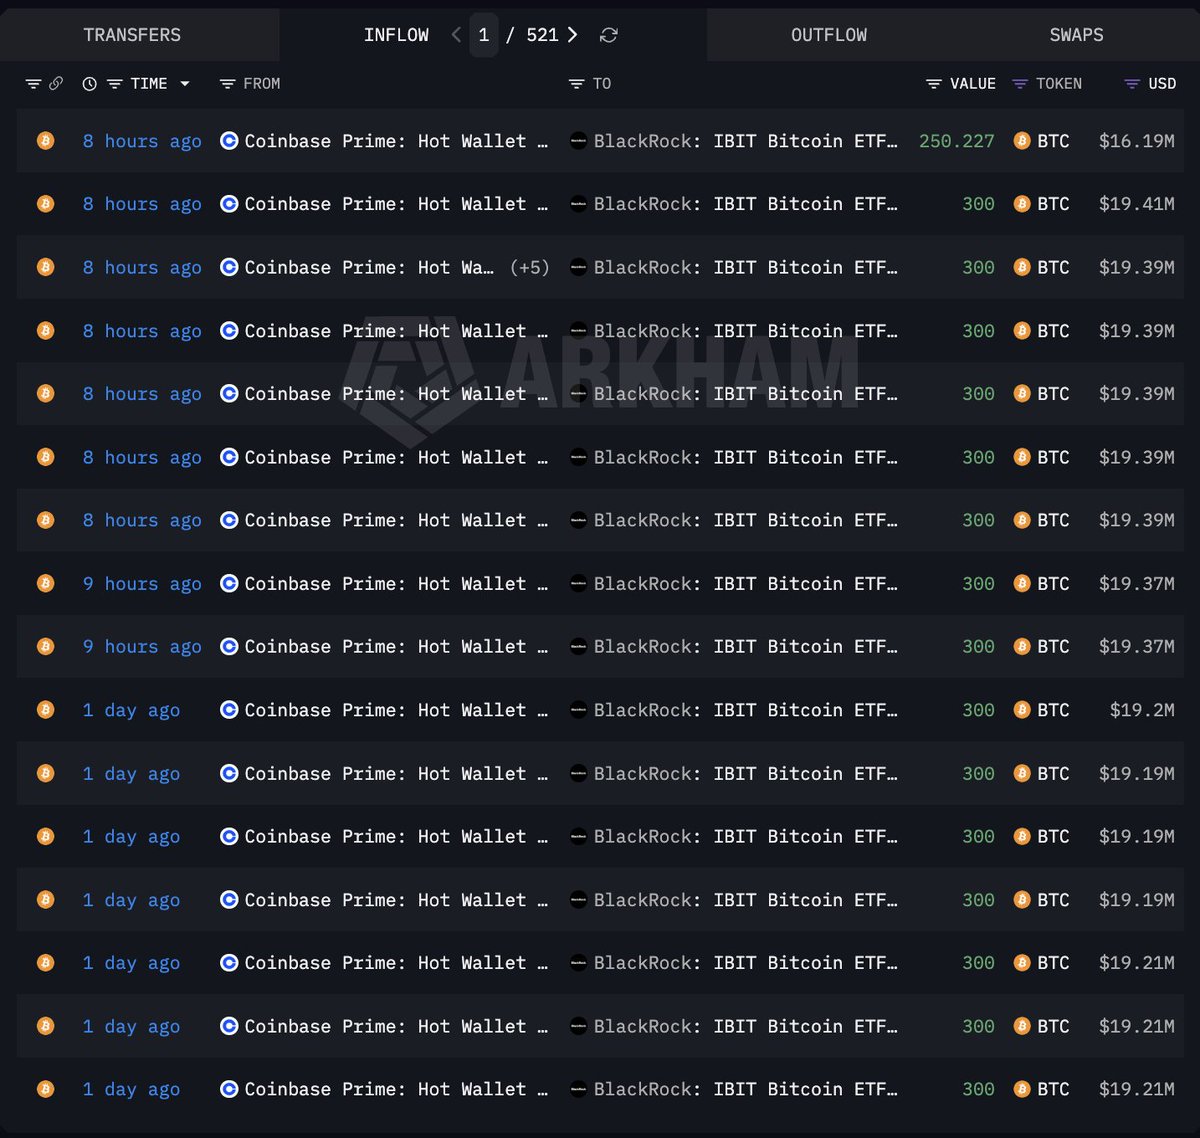Click the Coinbase logo in the $19.2M row
The width and height of the screenshot is (1200, 1138).
point(229,710)
